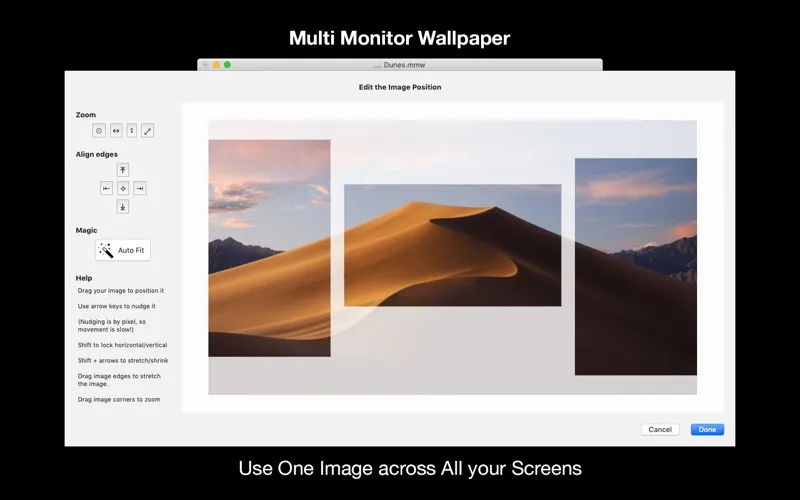800x500 pixels.
Task: Align the image to the top edge
Action: (122, 170)
